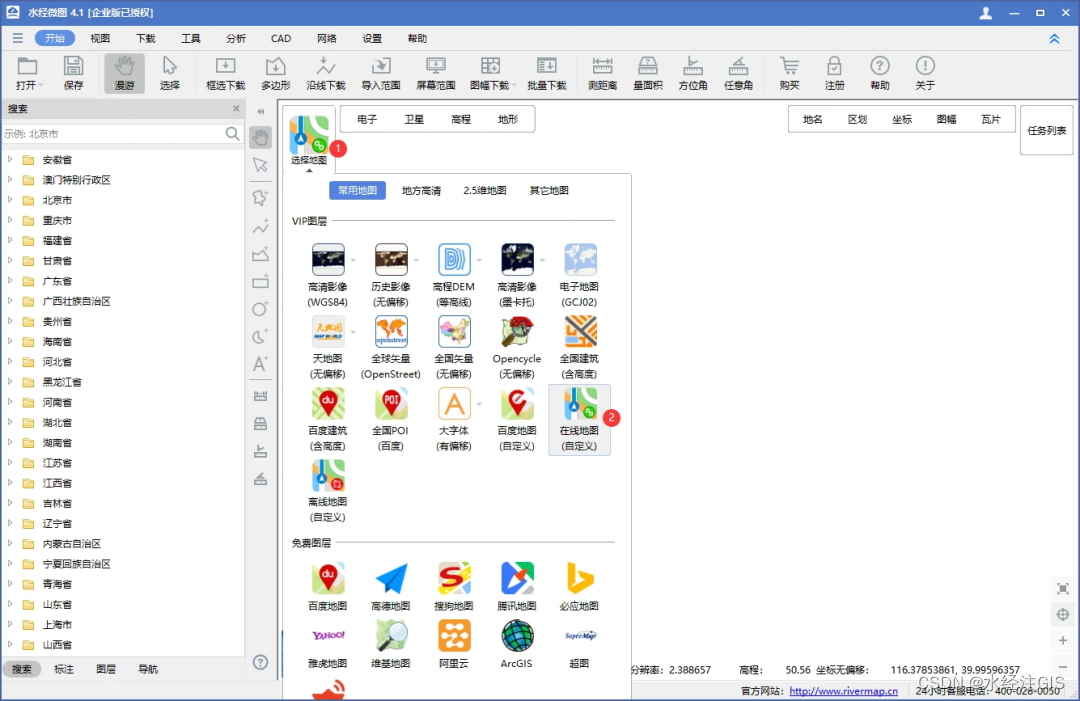Open dropdown arrow beside 天地图

coord(353,333)
